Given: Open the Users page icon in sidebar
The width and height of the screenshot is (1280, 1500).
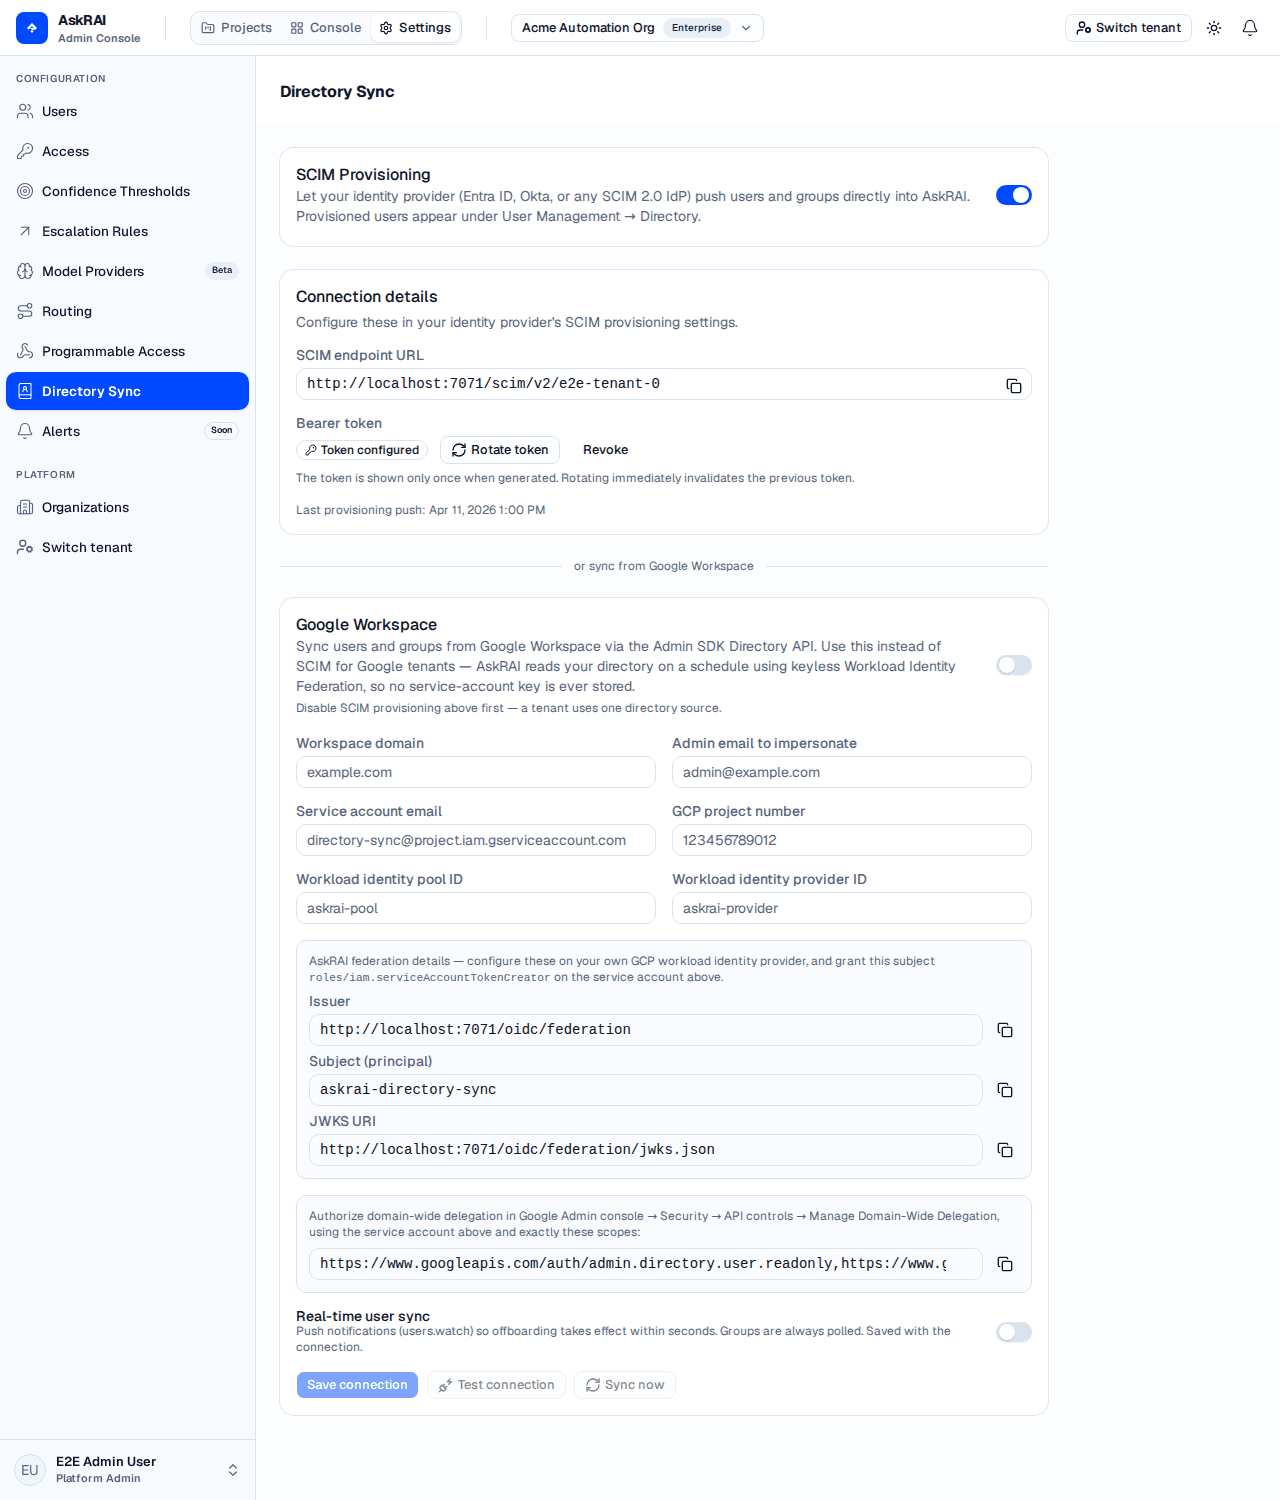Looking at the screenshot, I should [25, 111].
